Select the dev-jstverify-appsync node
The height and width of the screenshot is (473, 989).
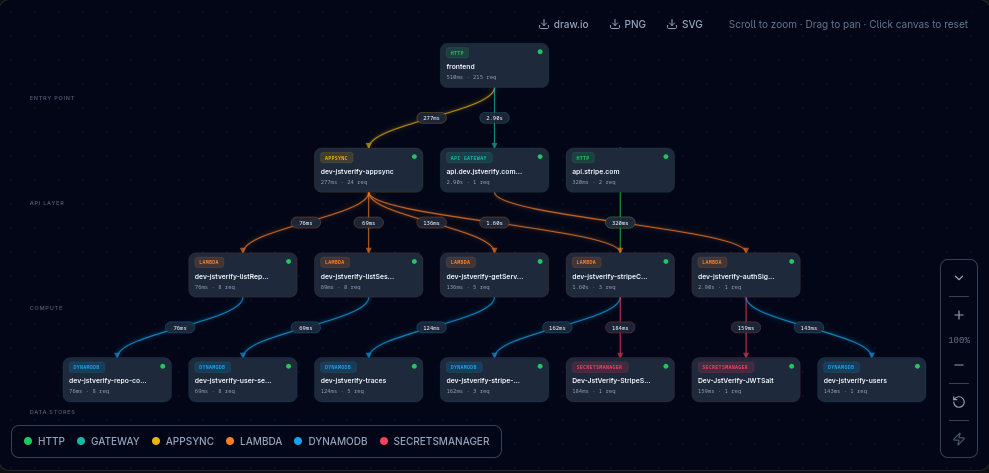point(369,170)
